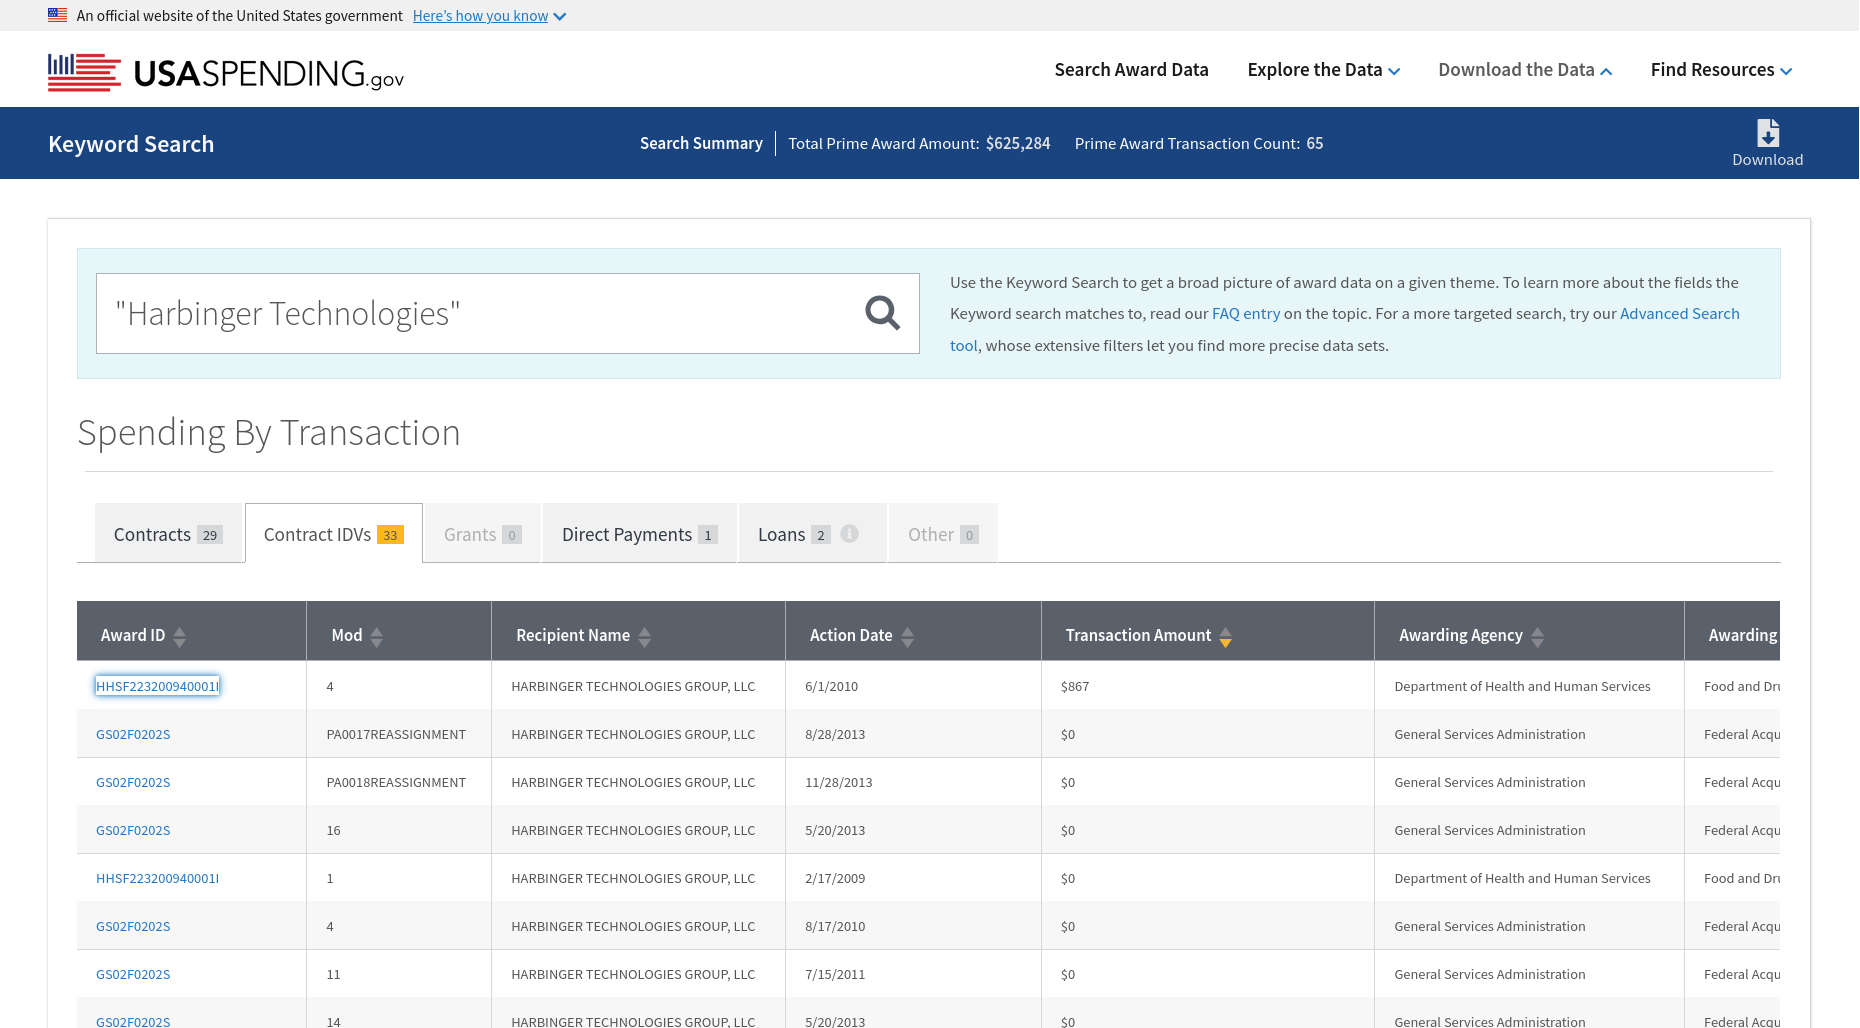Select the Contract IDVs tab
Screen dimensions: 1860x1028
(x=333, y=534)
